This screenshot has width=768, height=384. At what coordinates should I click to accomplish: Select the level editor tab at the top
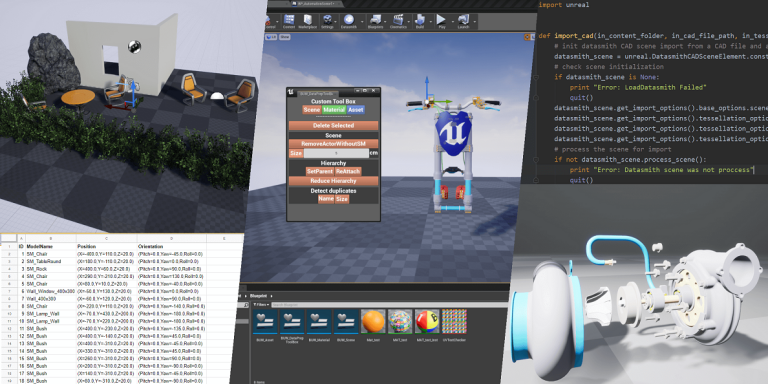[x=316, y=4]
